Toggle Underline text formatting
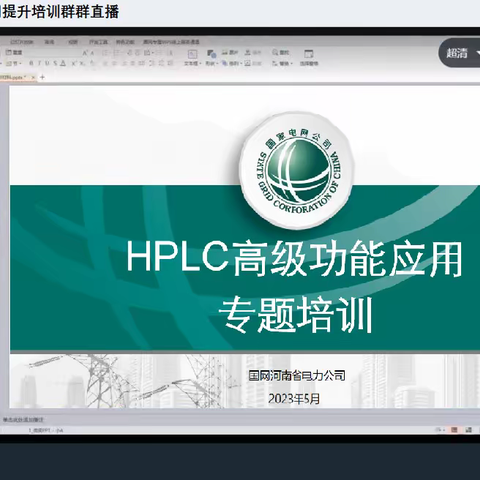480x480 pixels. point(47,63)
